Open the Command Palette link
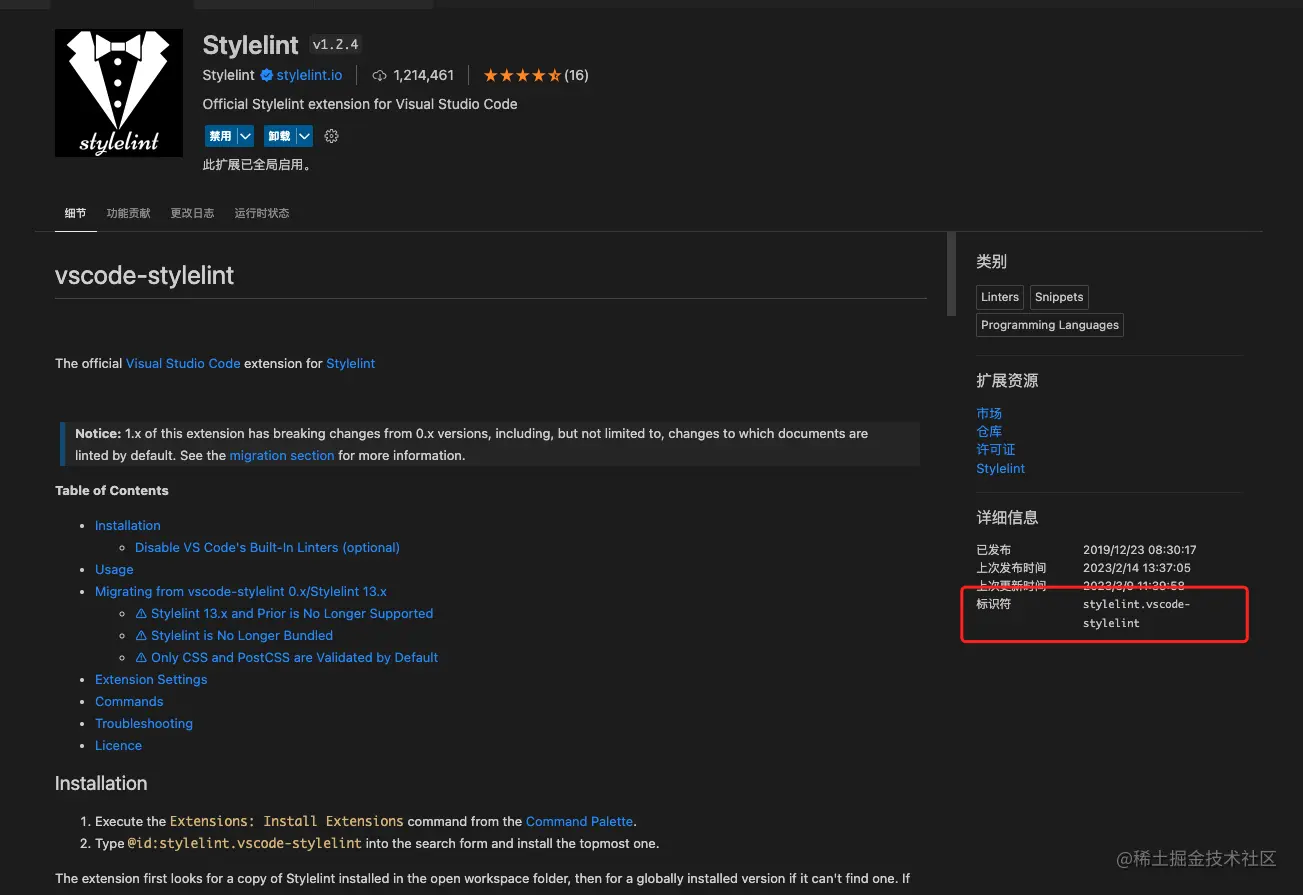Viewport: 1303px width, 895px height. (x=579, y=821)
